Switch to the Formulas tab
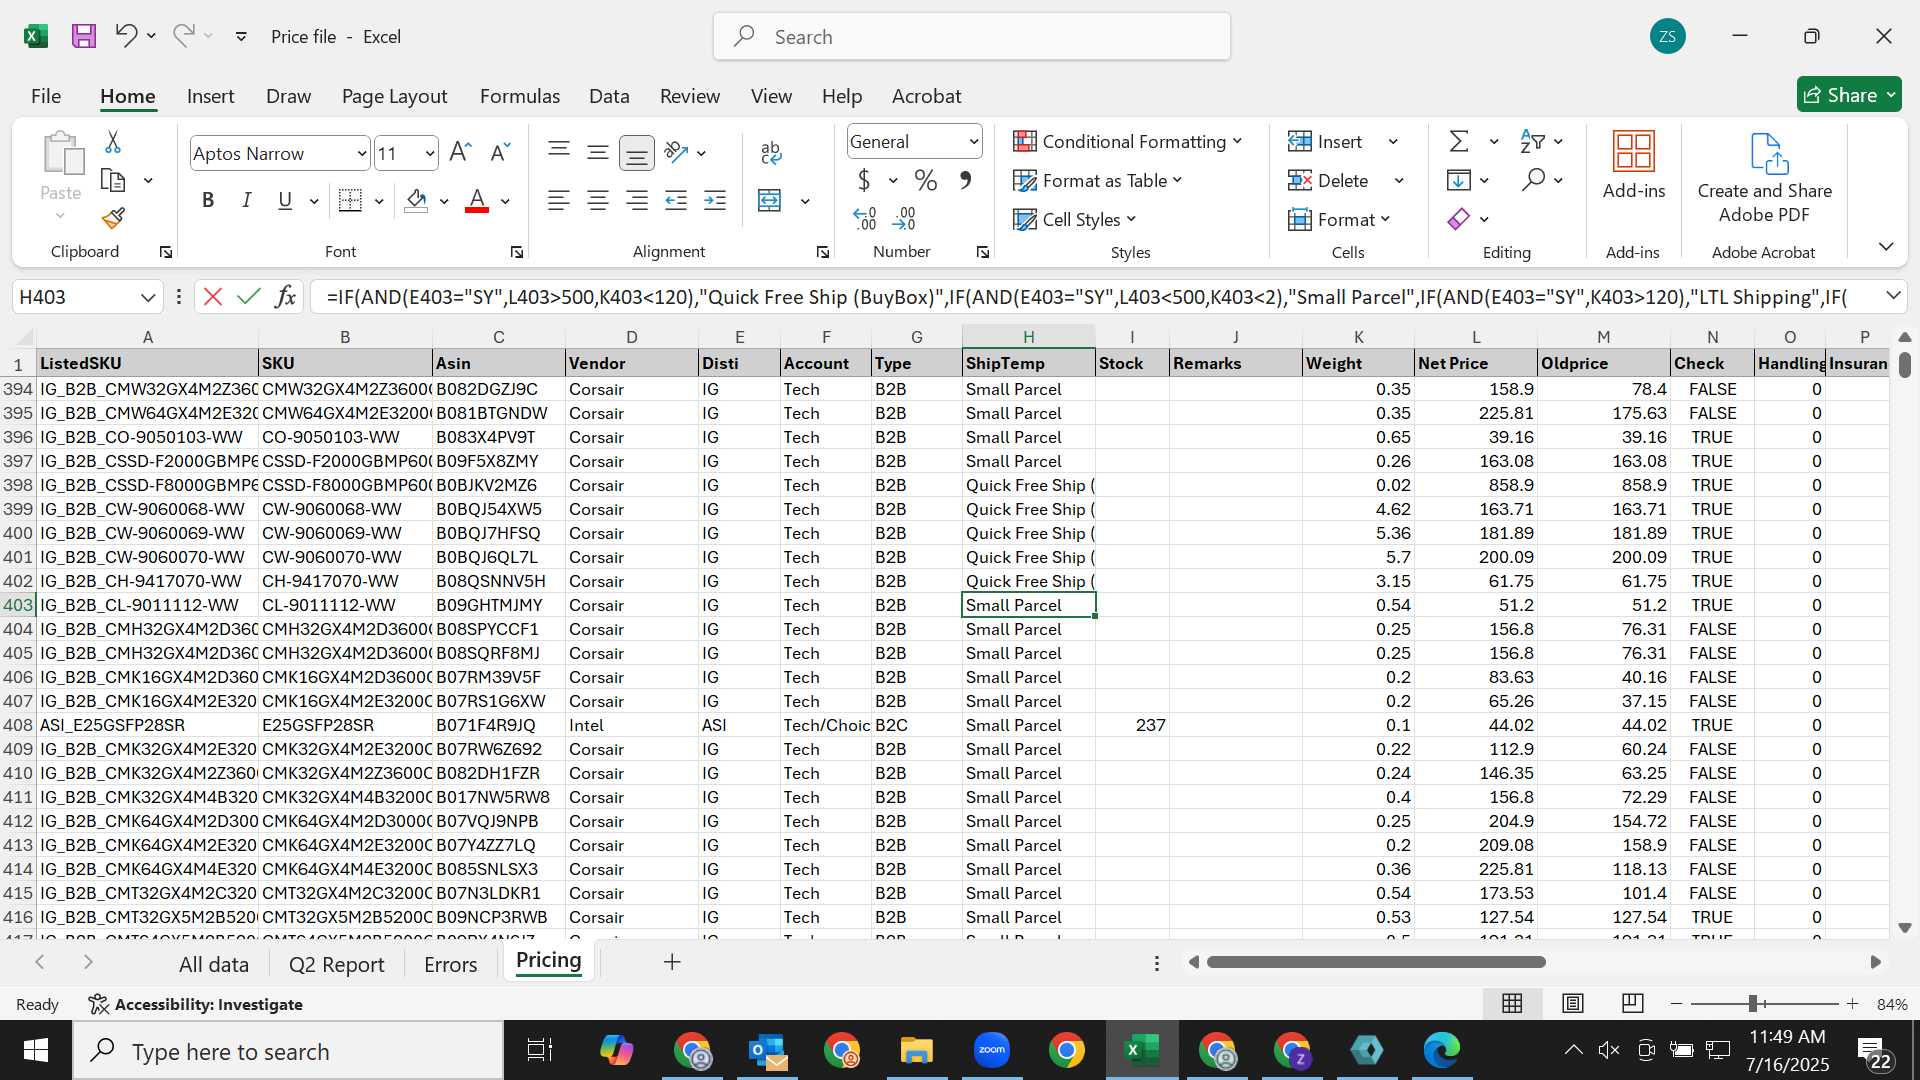 coord(520,96)
